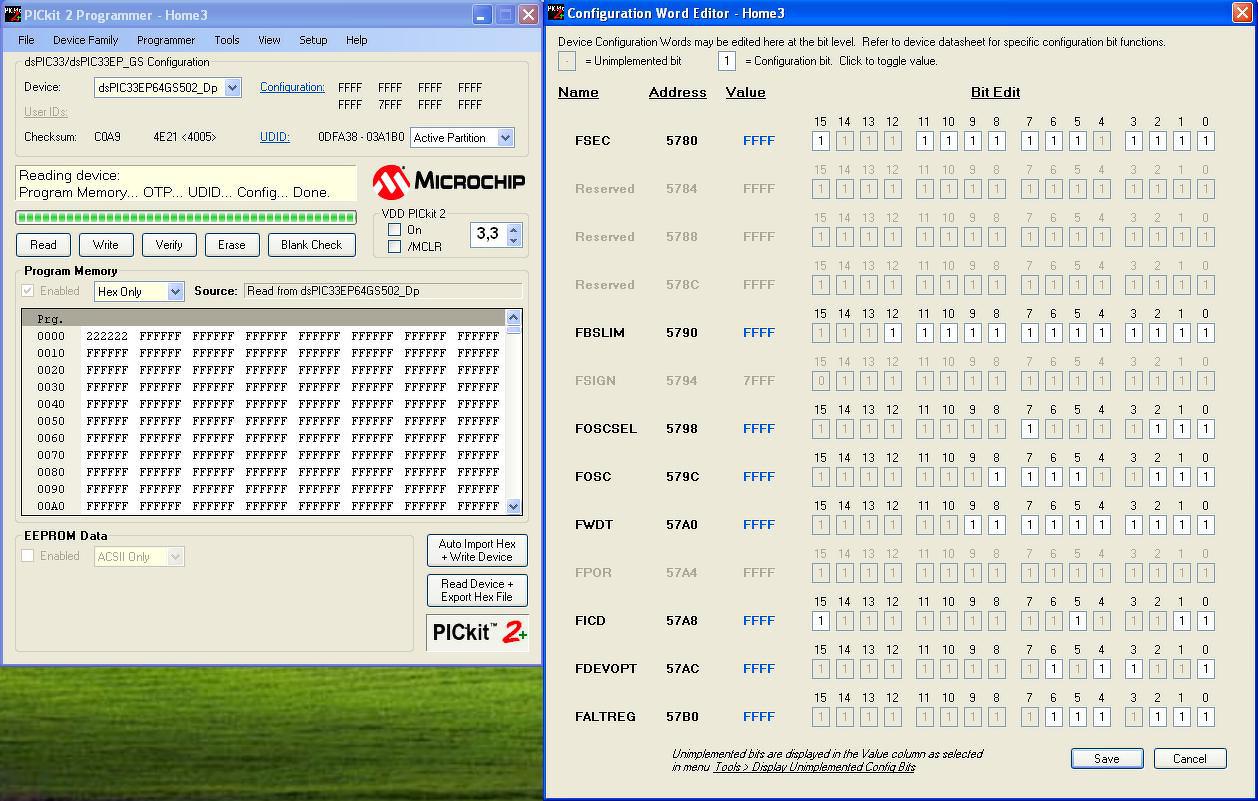Toggle the /MCLR checkbox
This screenshot has height=801, width=1258.
click(x=394, y=247)
